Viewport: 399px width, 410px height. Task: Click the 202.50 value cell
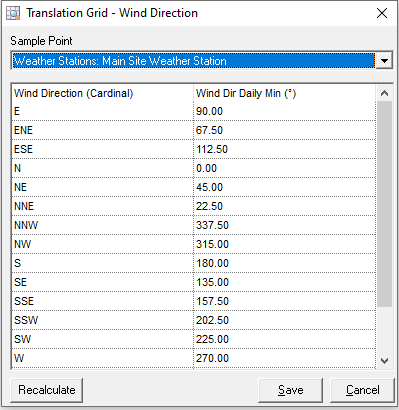(285, 320)
